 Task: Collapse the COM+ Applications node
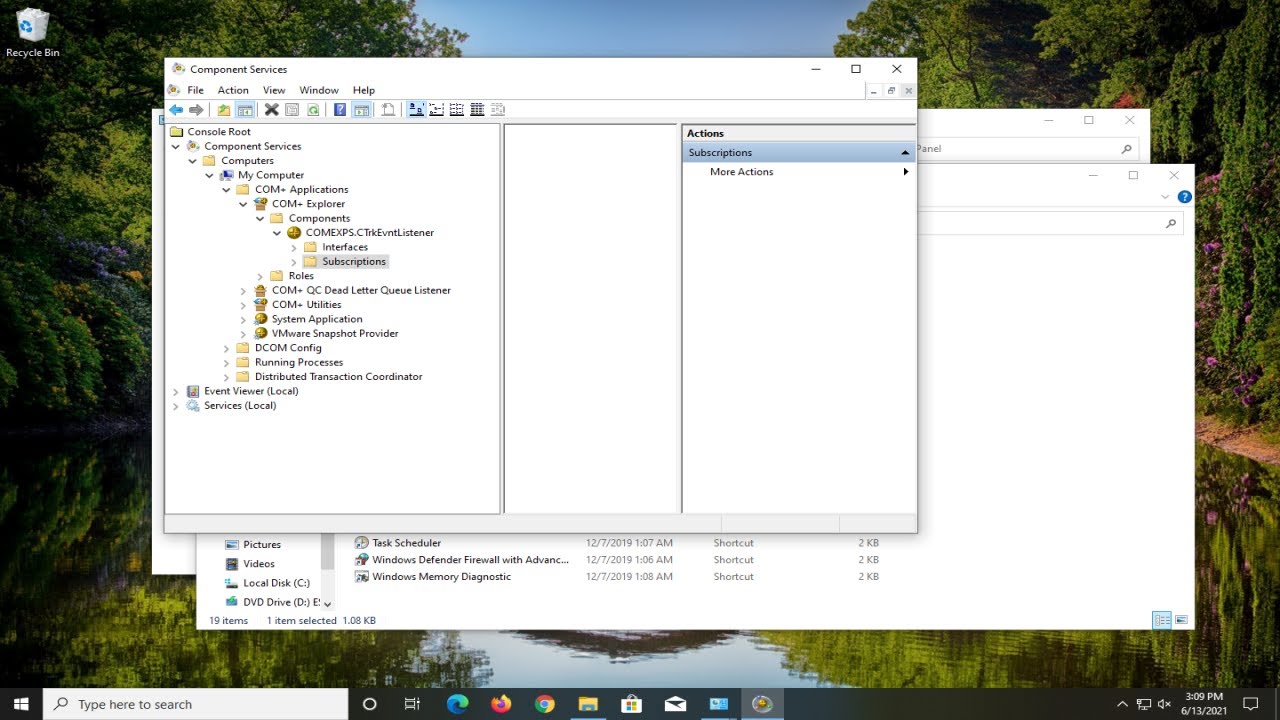(x=227, y=189)
